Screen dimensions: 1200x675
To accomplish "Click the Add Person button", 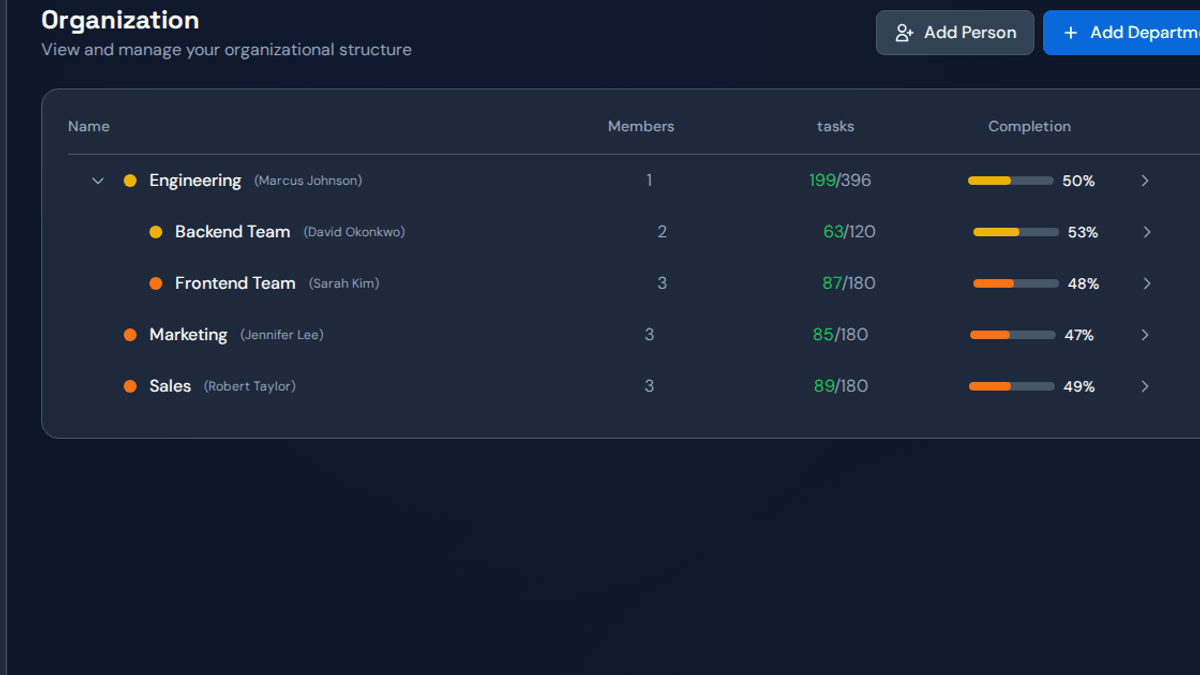I will [955, 33].
